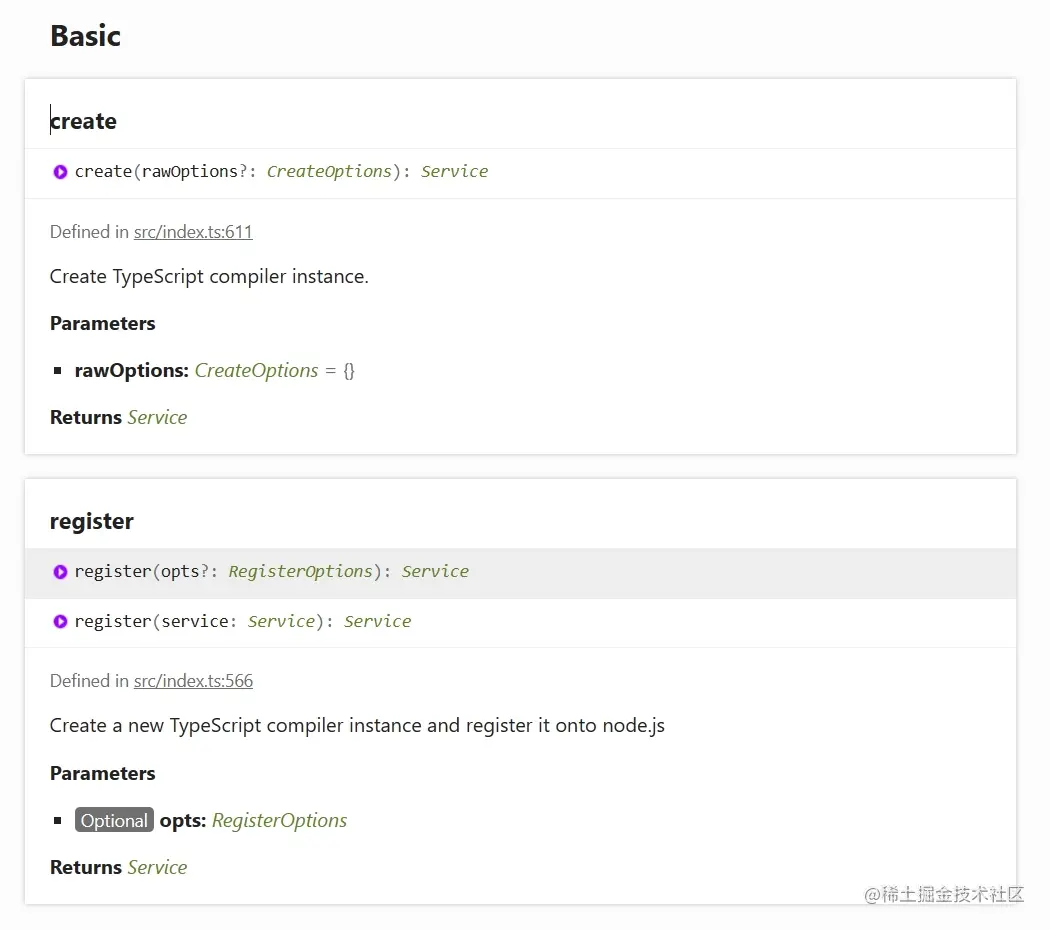Open the src/index.ts:566 source link
Image resolution: width=1050 pixels, height=930 pixels.
coord(194,681)
